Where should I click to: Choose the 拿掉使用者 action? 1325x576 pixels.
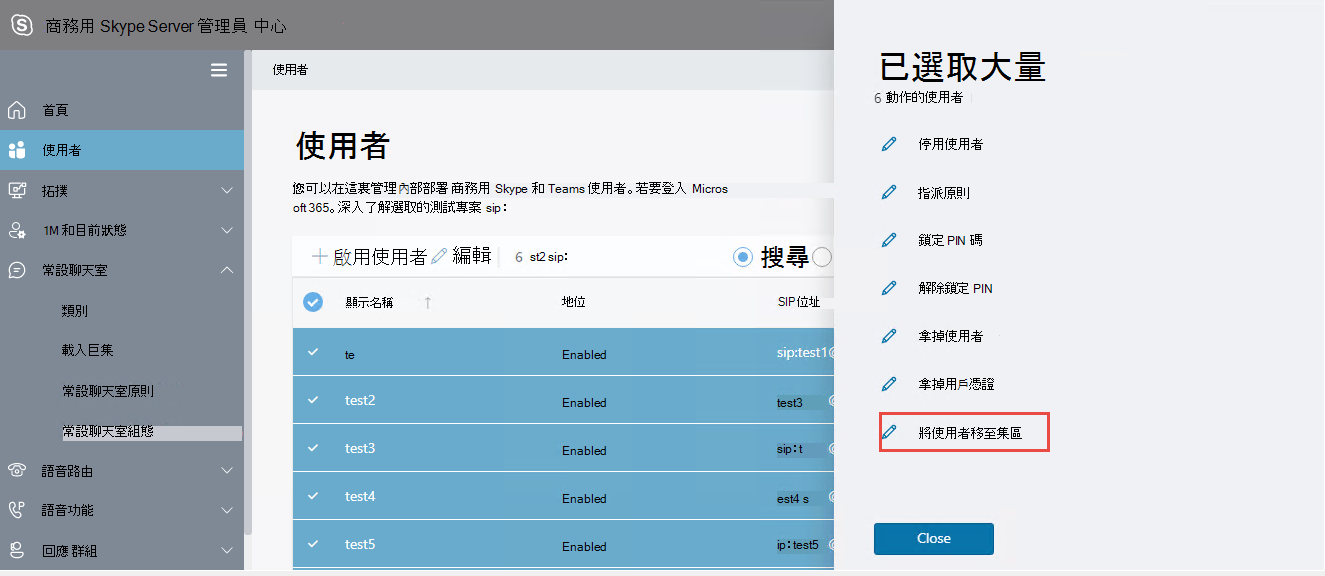(950, 336)
